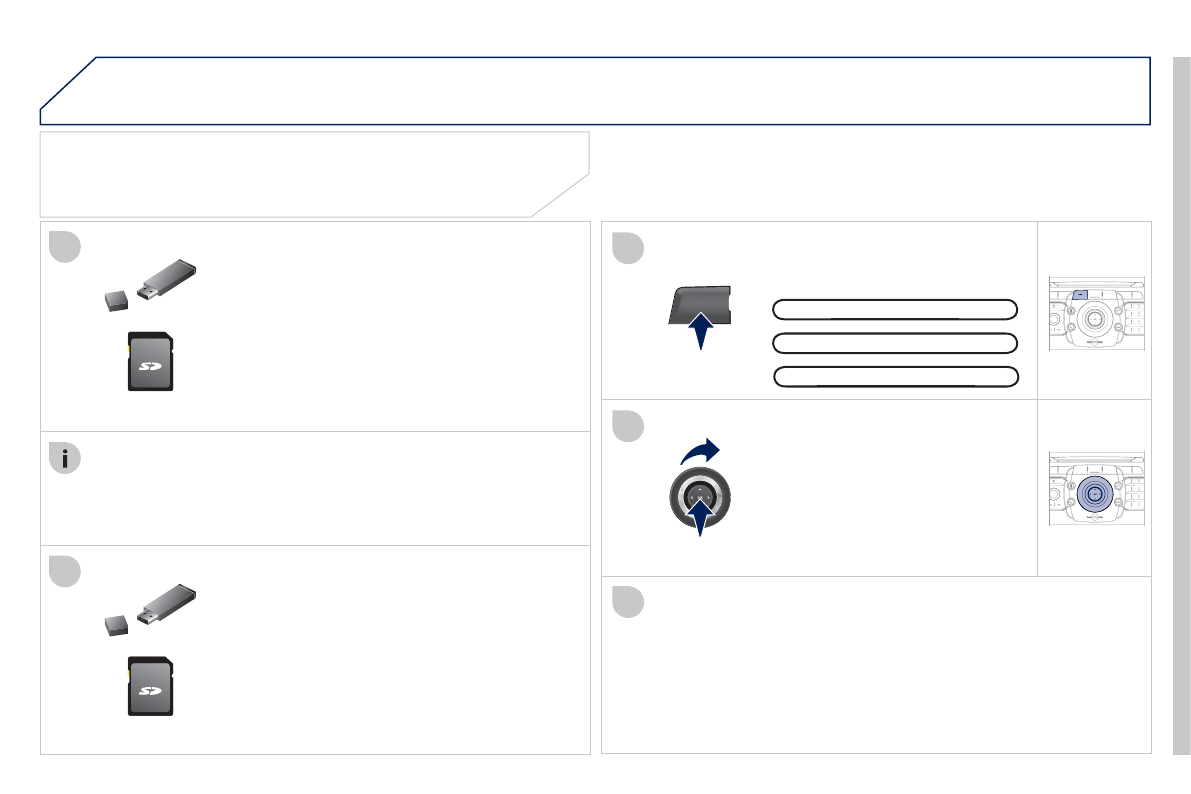The height and width of the screenshot is (794, 1191).
Task: Open console thumbnail with highlighted blue dial
Action: coord(1095,491)
